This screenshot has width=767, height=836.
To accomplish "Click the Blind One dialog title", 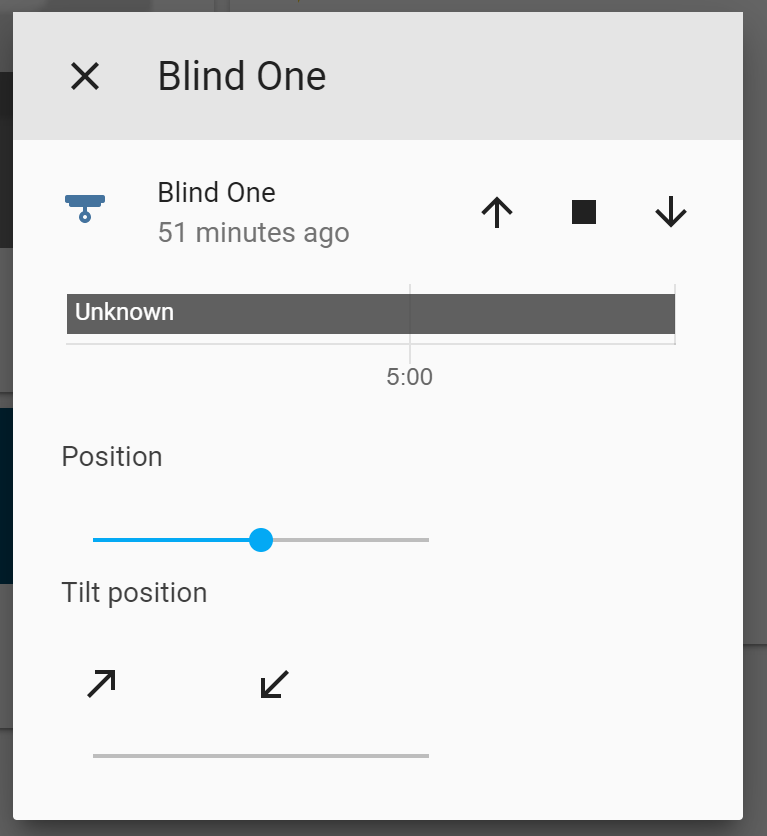I will point(242,77).
